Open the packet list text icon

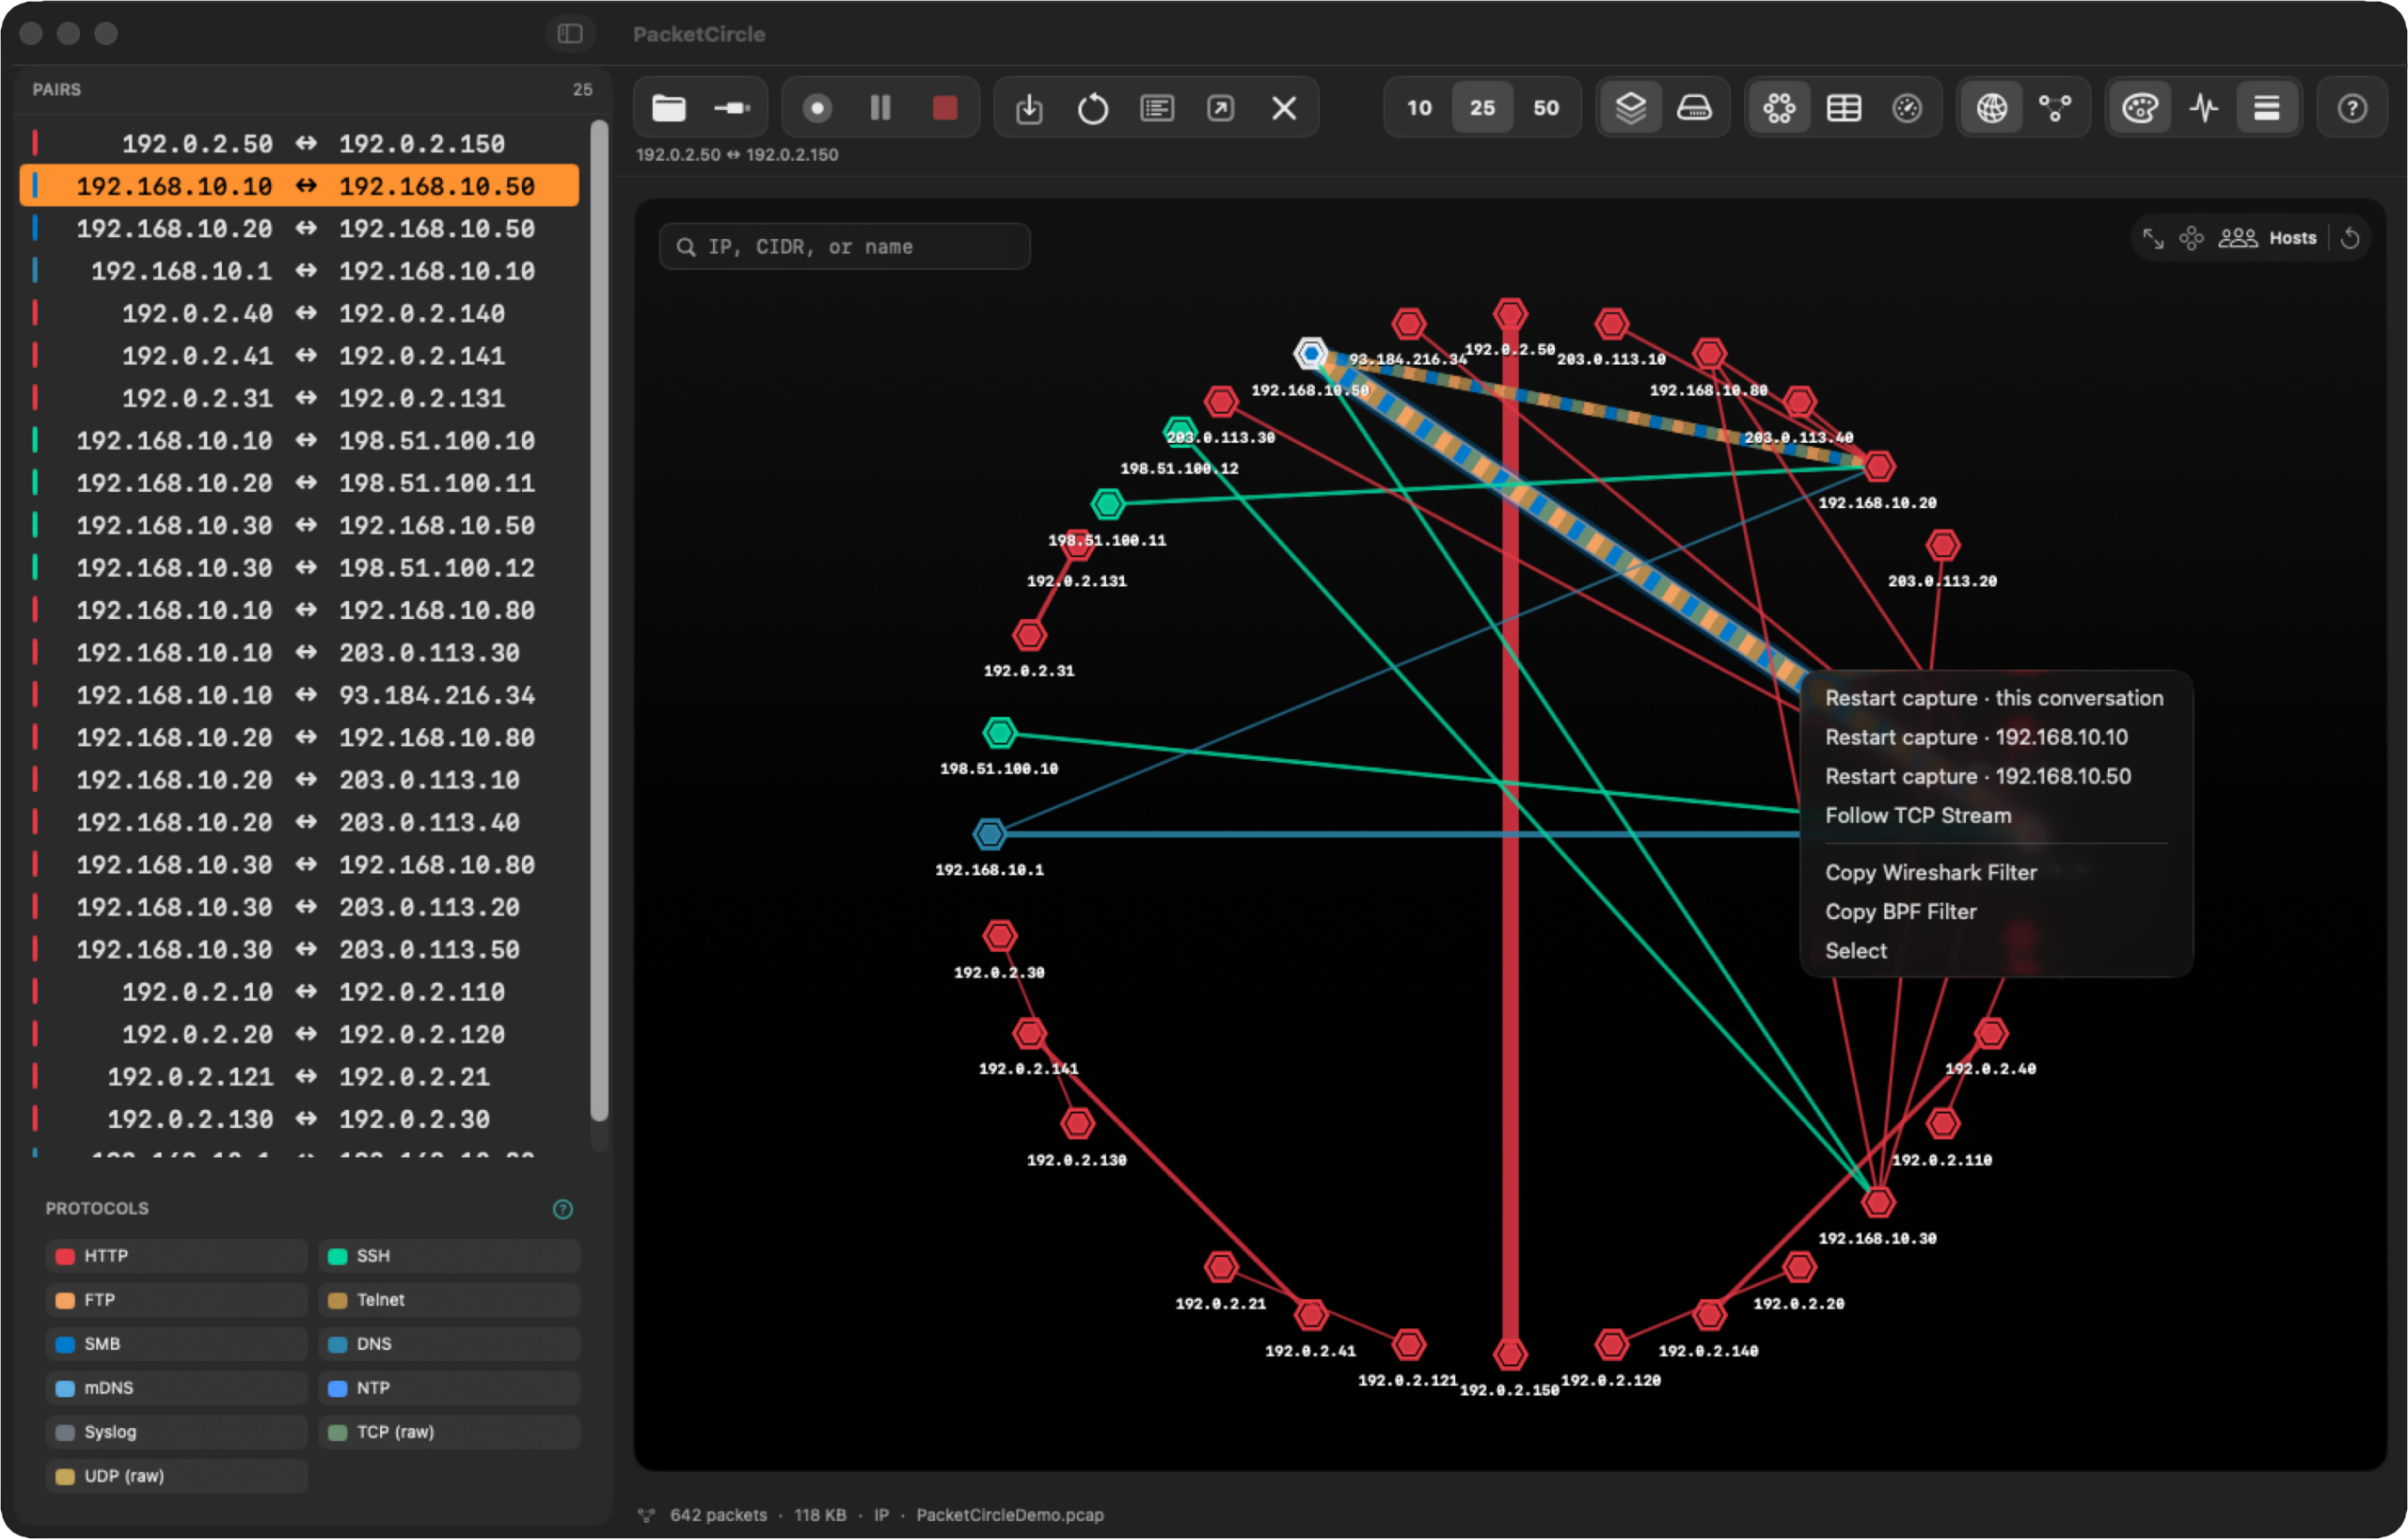point(1157,108)
